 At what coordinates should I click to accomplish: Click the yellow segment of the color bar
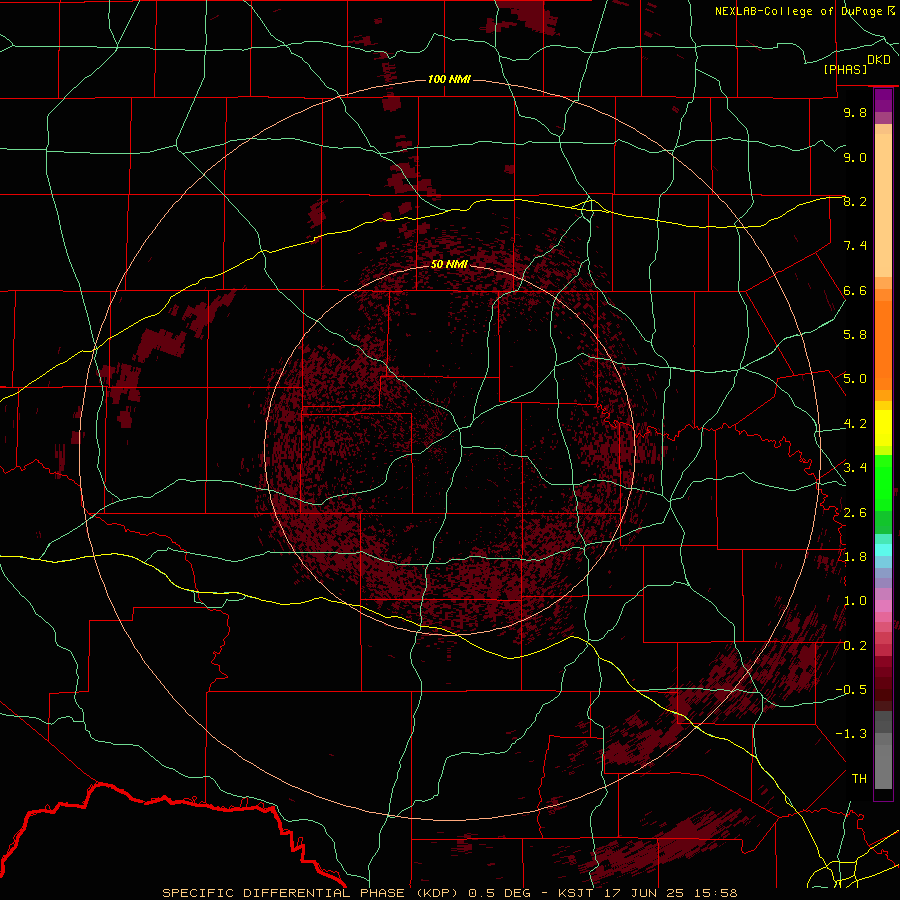(883, 428)
